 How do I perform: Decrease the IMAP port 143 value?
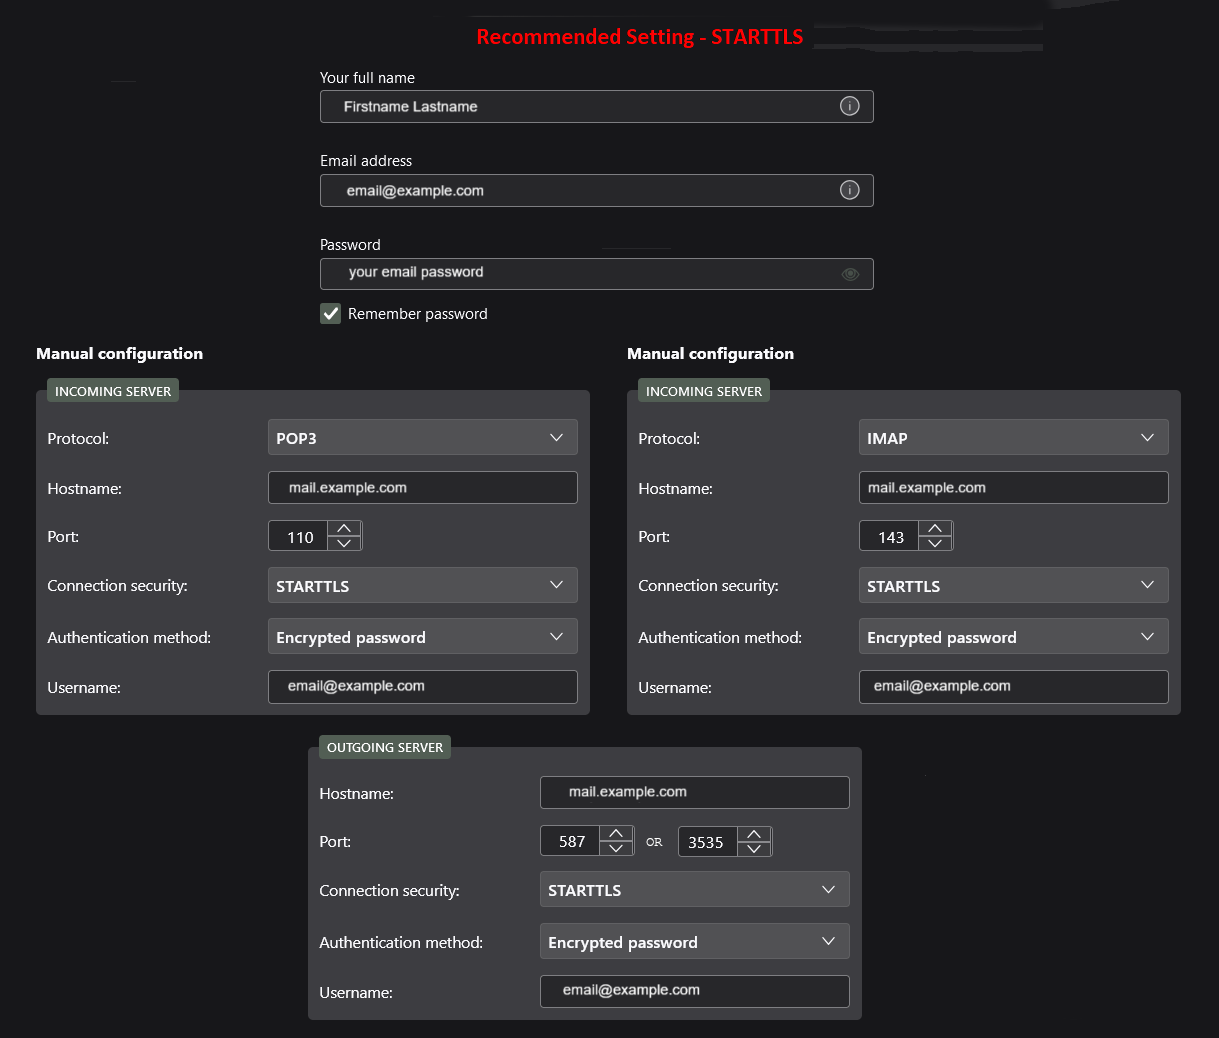coord(935,543)
